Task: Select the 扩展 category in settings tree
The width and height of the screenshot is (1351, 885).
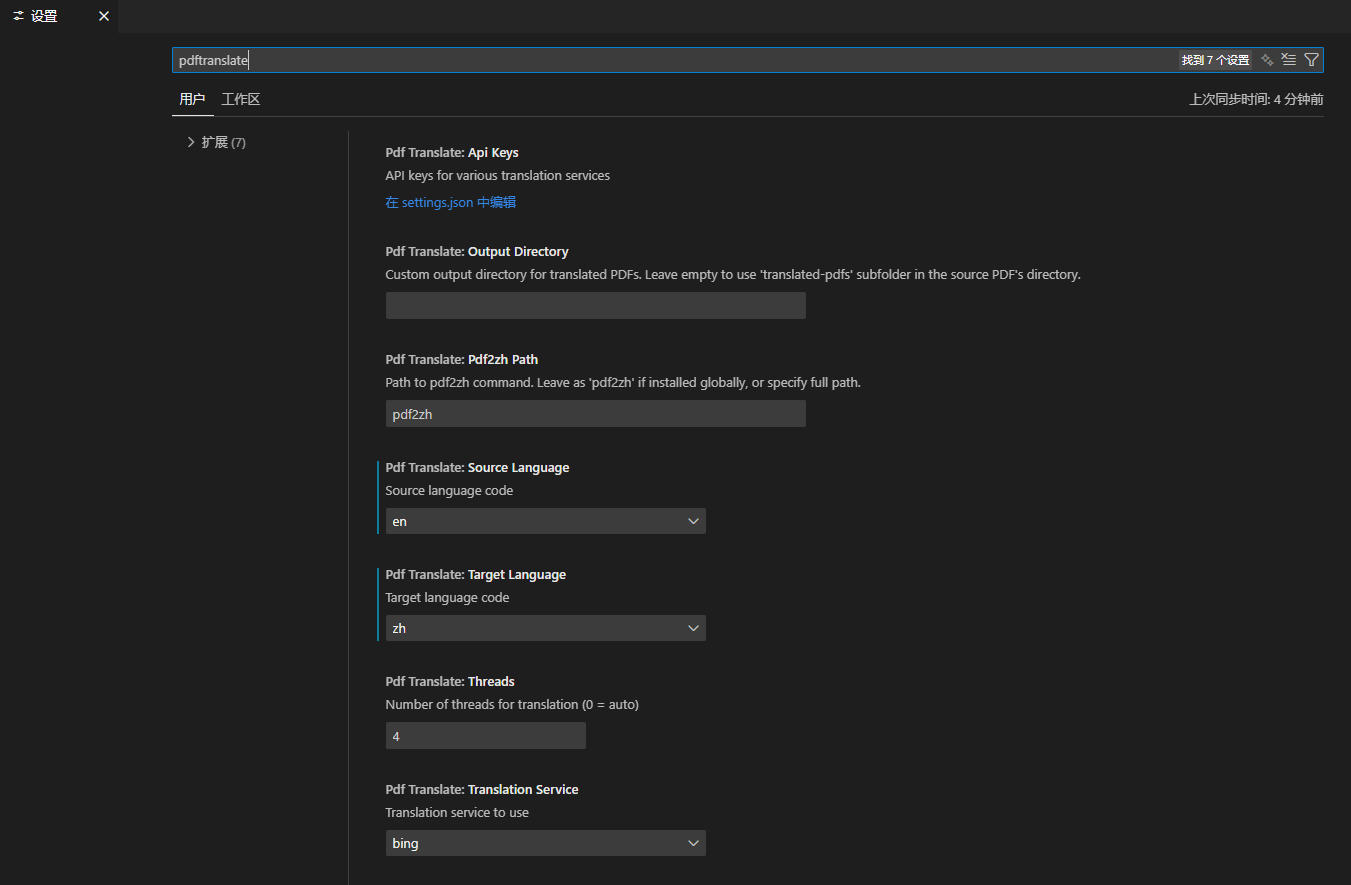Action: tap(223, 142)
